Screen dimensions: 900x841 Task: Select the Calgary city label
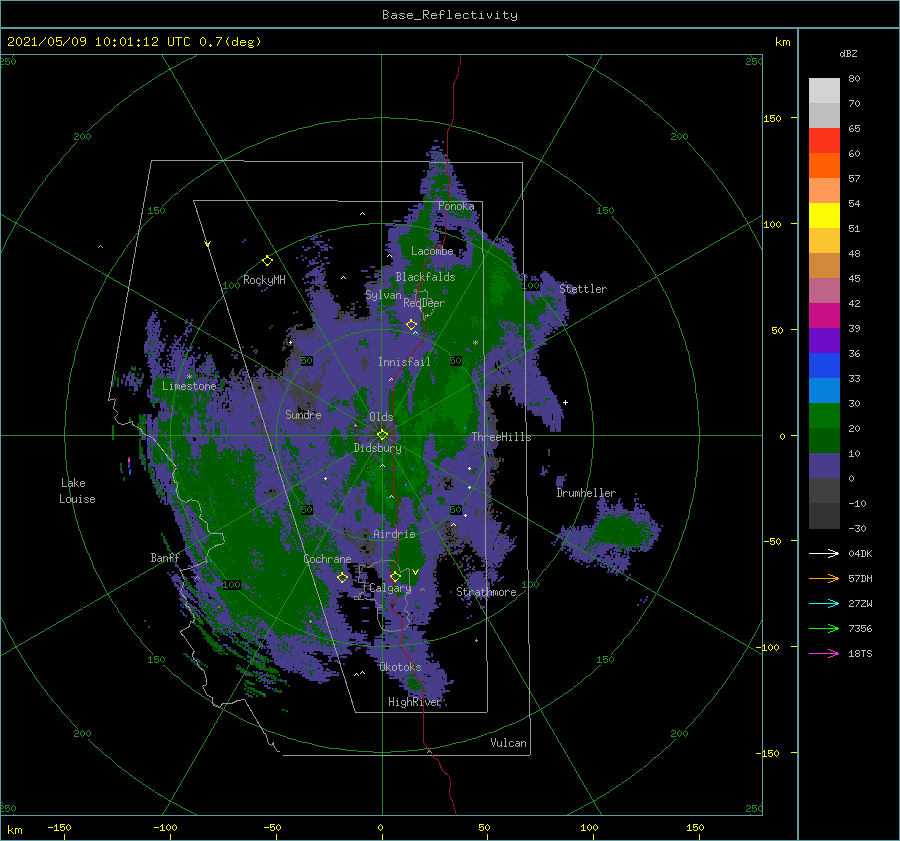coord(390,588)
